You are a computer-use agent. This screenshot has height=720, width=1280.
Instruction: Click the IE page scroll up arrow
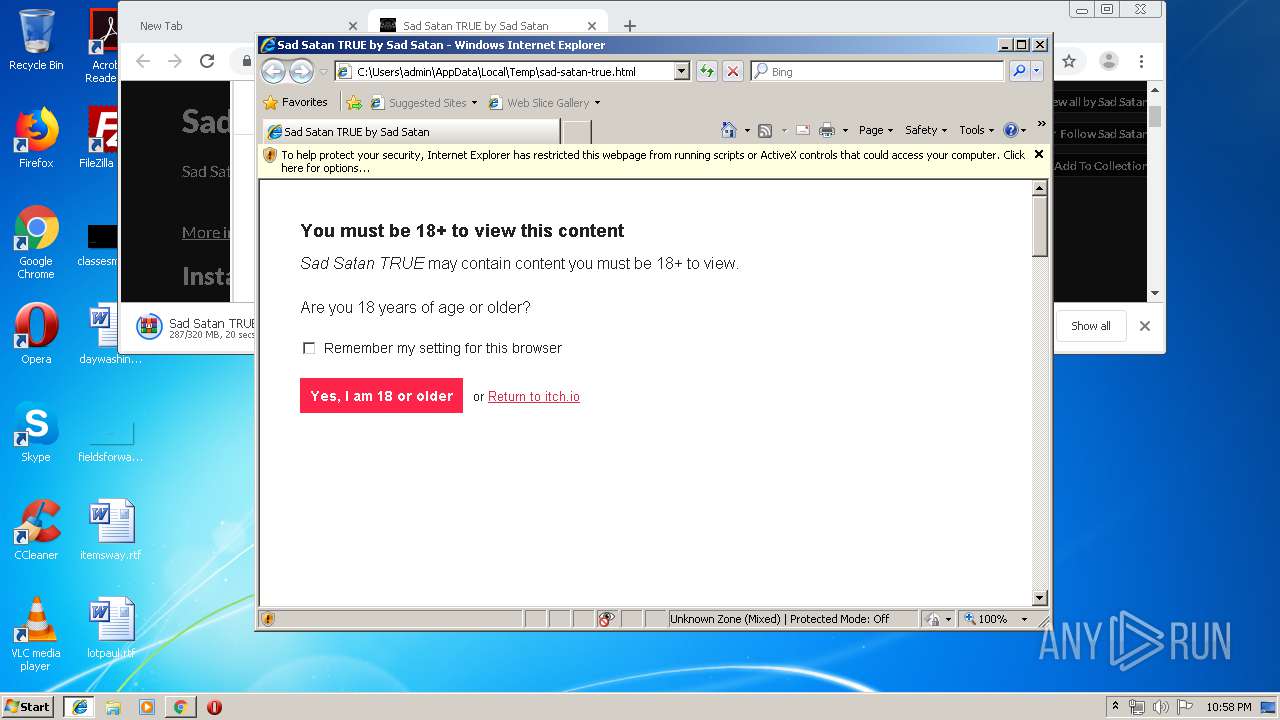[x=1039, y=188]
